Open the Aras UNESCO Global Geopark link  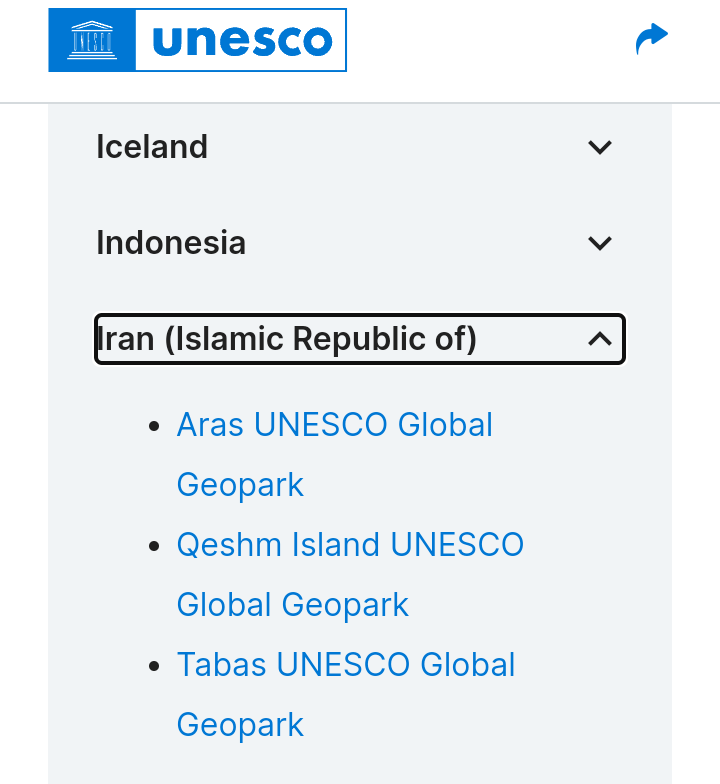[x=334, y=425]
